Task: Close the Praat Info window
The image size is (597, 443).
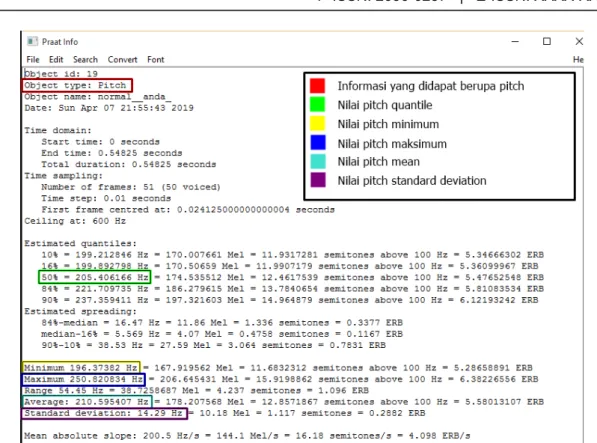Action: [579, 41]
